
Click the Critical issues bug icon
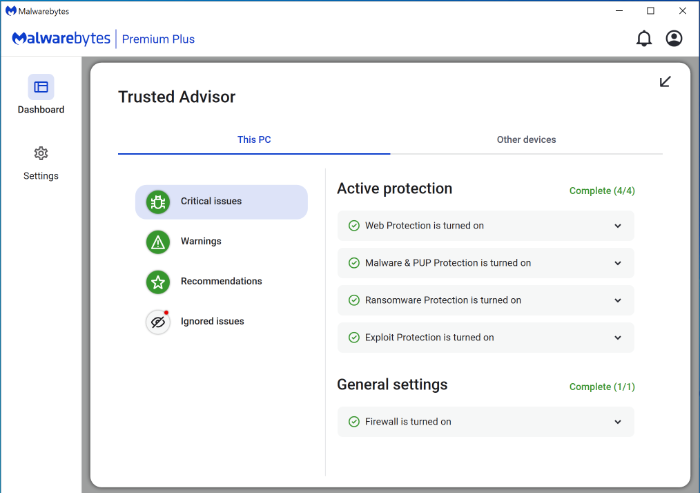tap(158, 202)
